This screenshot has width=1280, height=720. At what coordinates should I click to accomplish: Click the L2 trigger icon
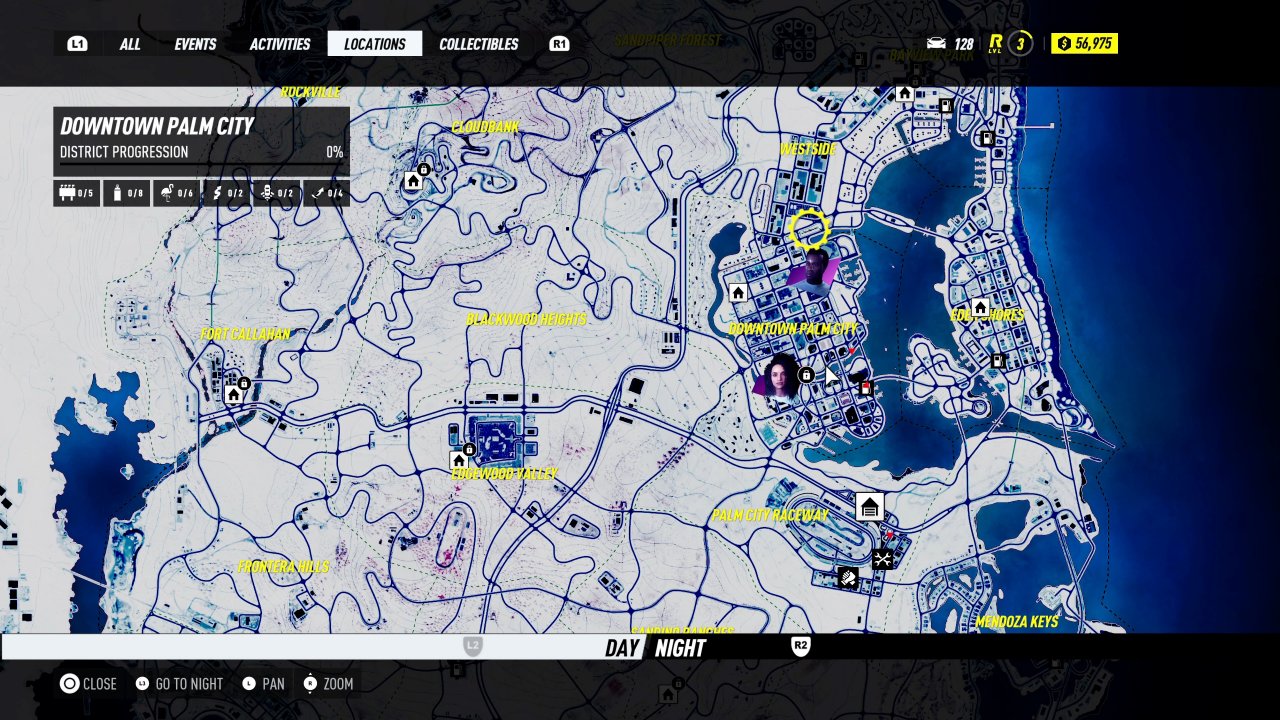pyautogui.click(x=473, y=646)
